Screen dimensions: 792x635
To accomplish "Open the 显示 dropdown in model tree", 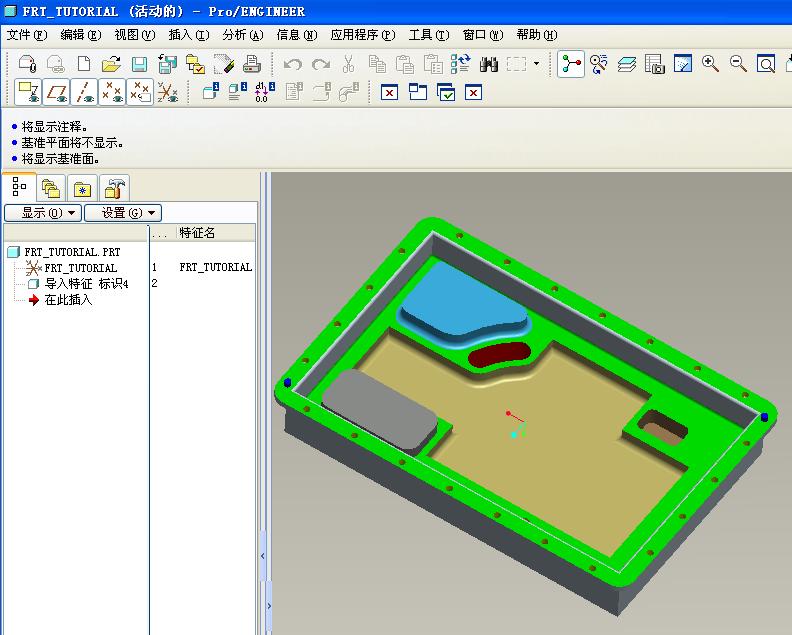I will (x=43, y=213).
